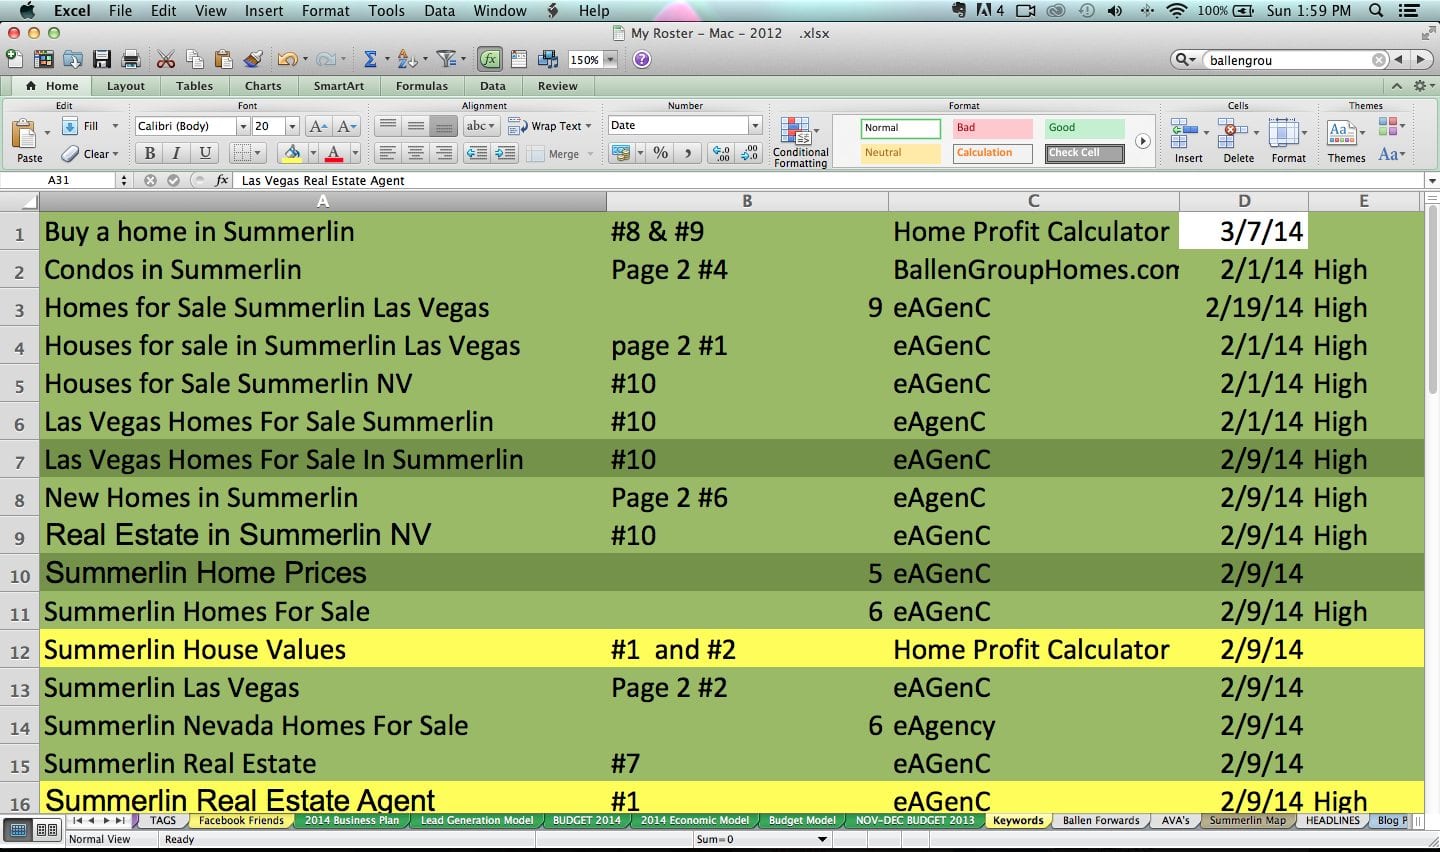Switch to the Formulas ribbon tab

click(422, 86)
